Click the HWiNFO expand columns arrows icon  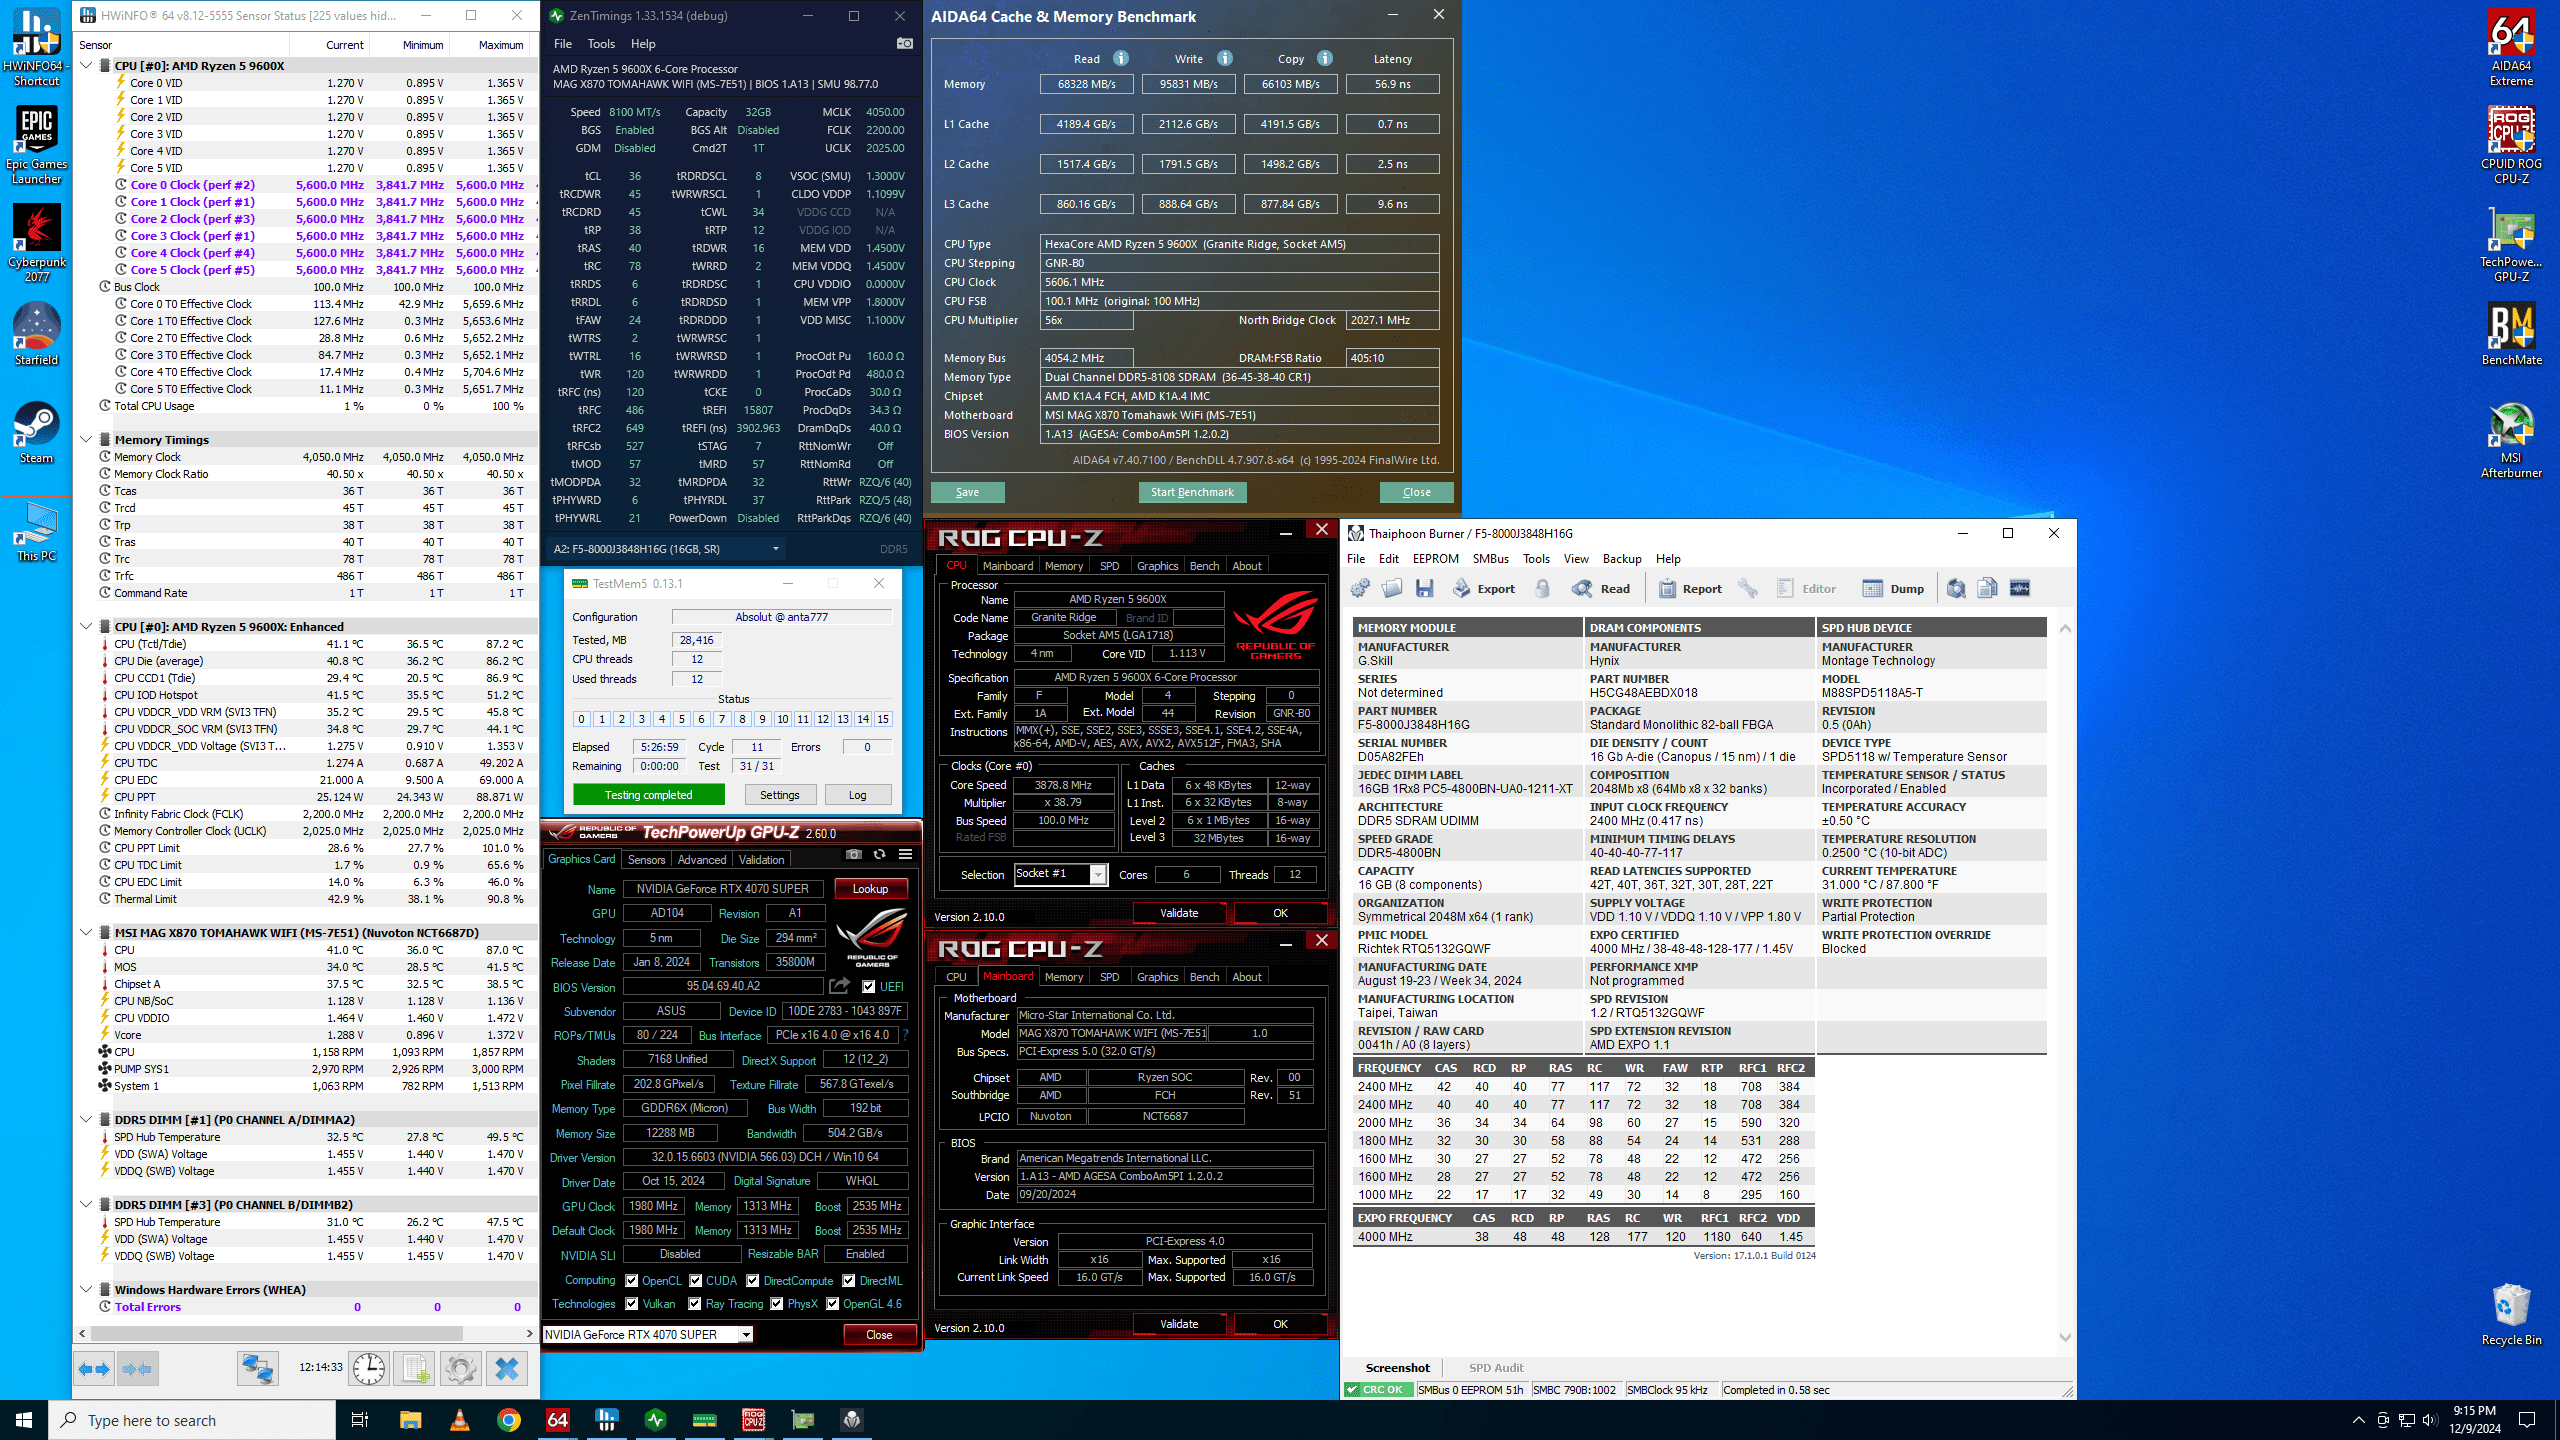tap(95, 1368)
